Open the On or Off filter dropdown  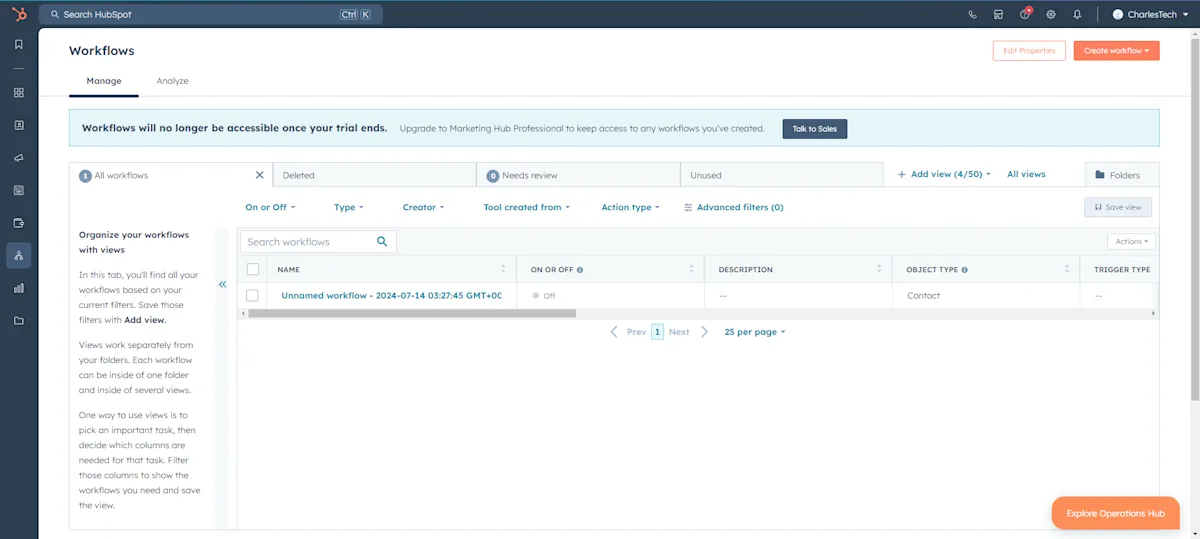(269, 207)
